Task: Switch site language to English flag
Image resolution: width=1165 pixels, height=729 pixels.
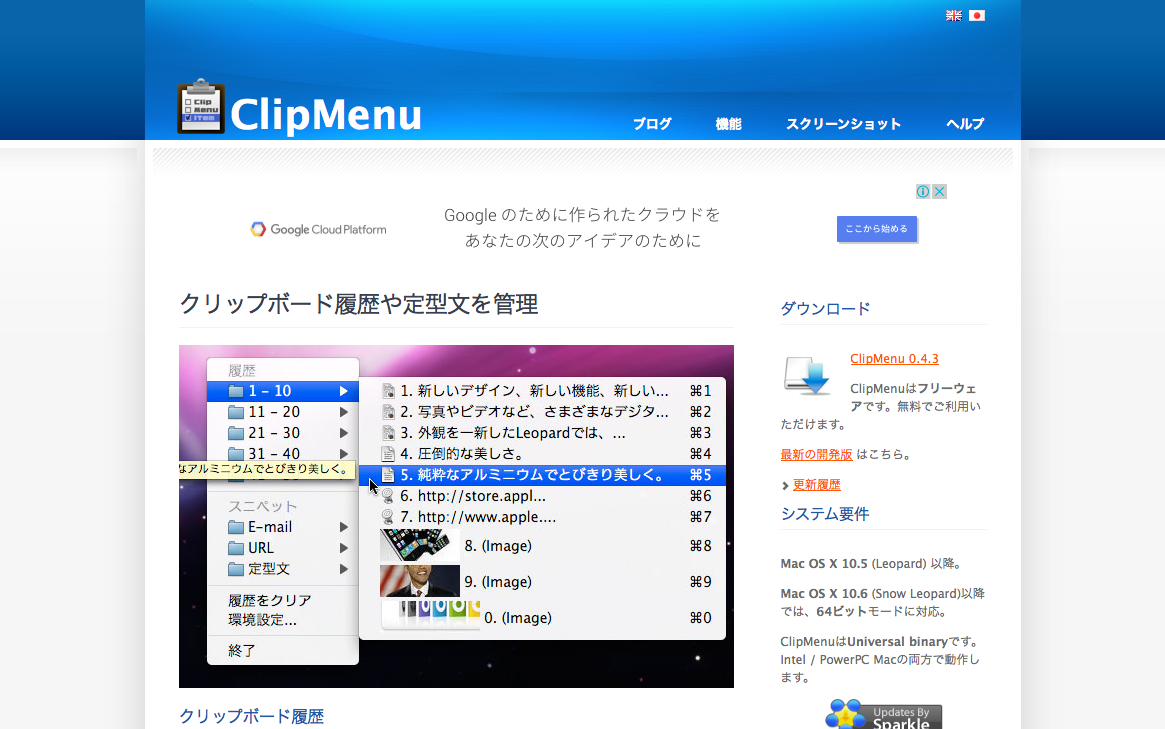Action: tap(953, 16)
